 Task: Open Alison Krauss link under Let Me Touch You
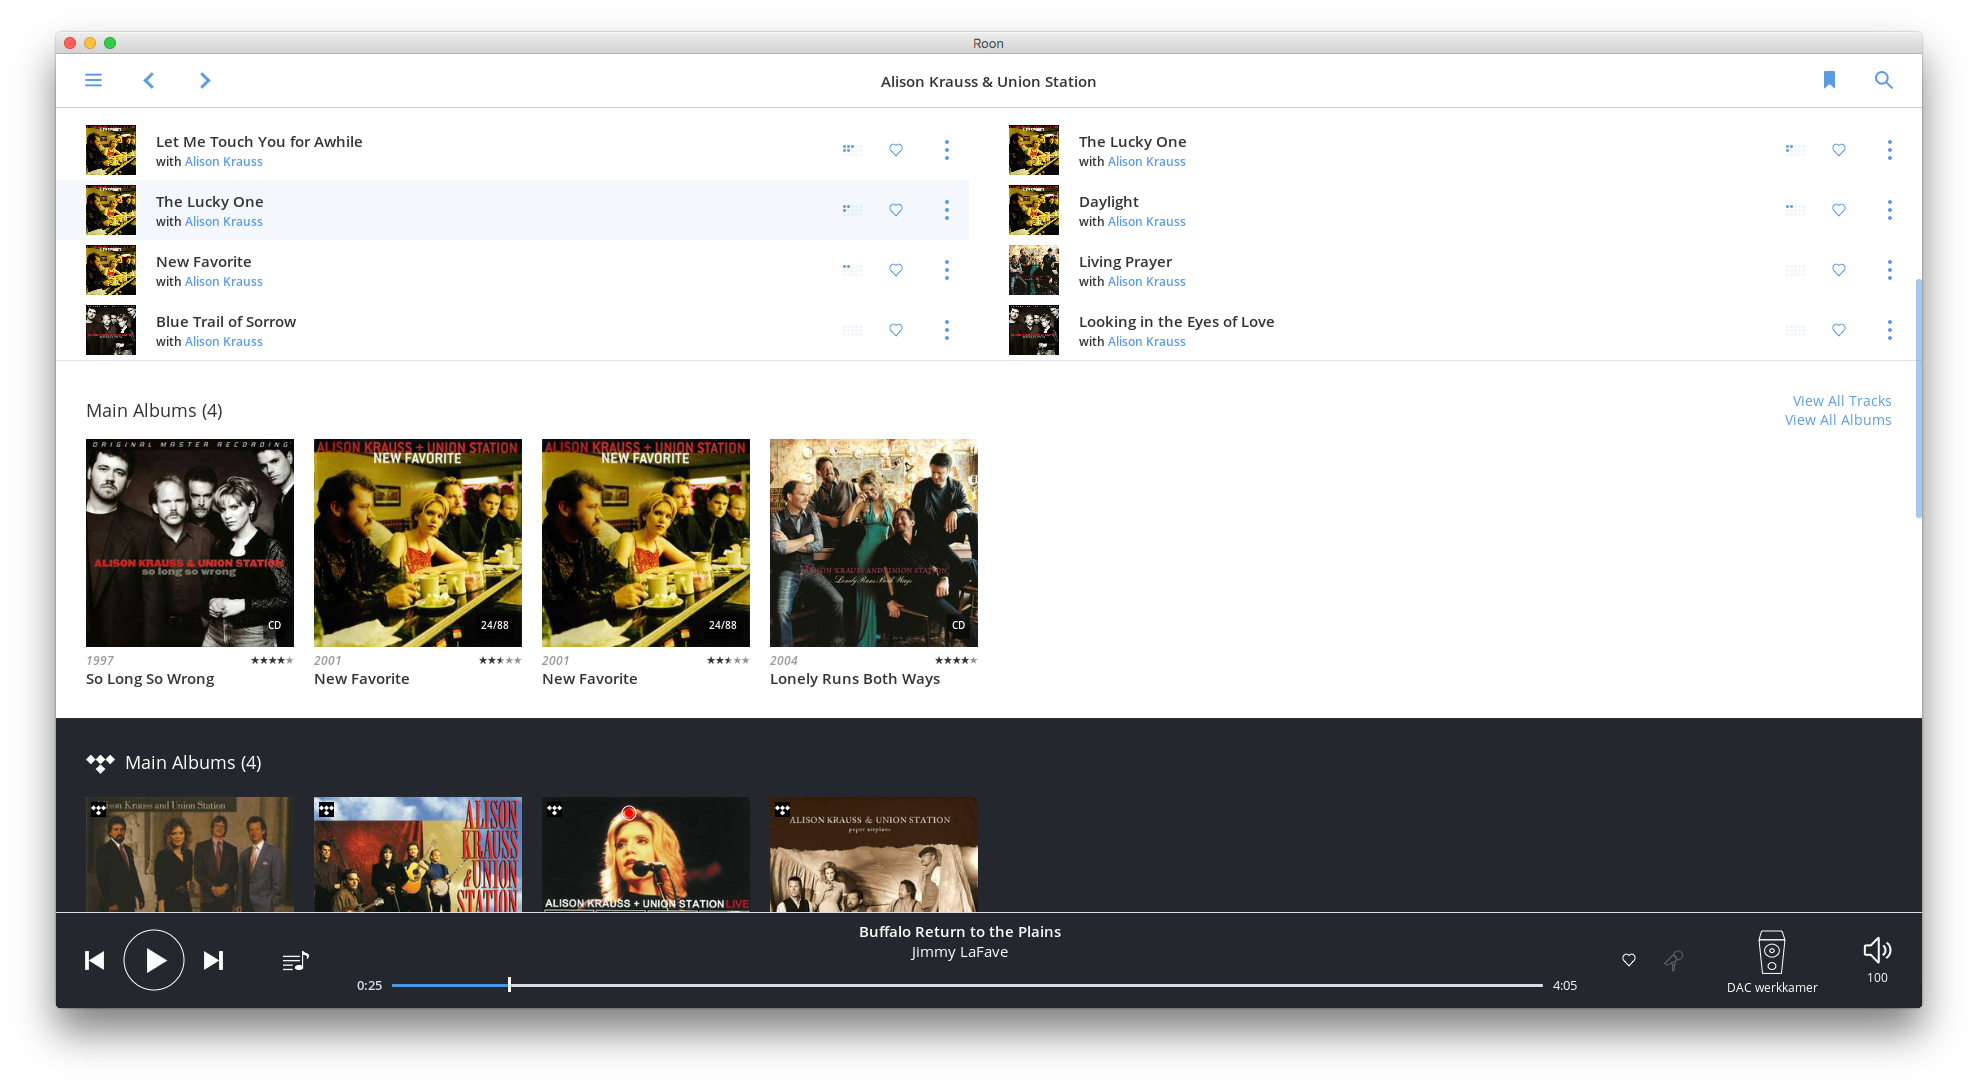tap(224, 162)
